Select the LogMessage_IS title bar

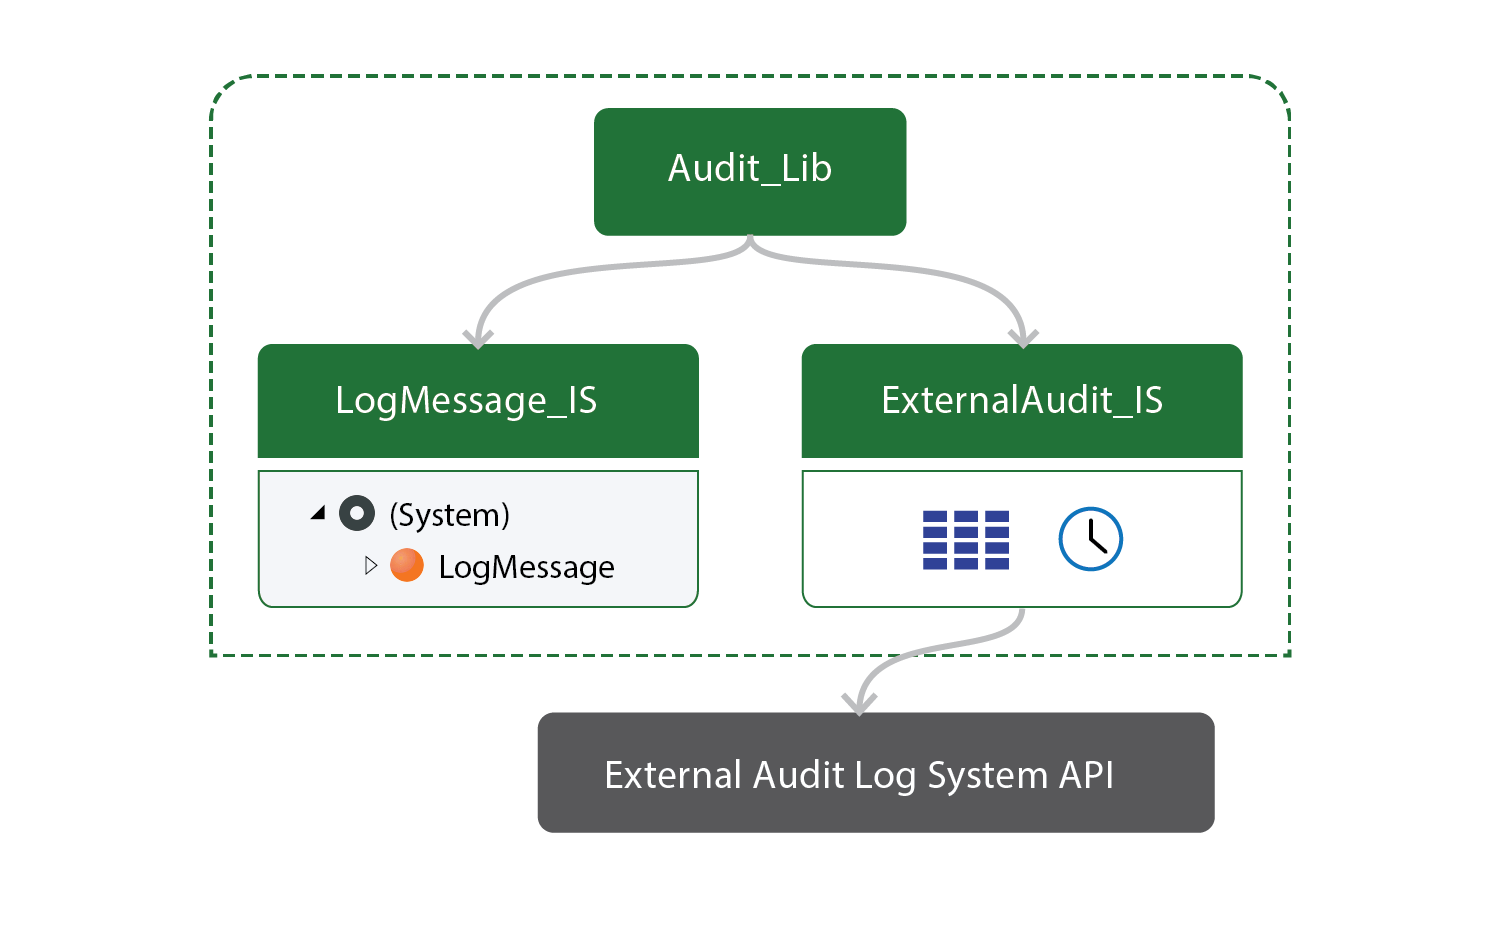tap(478, 400)
